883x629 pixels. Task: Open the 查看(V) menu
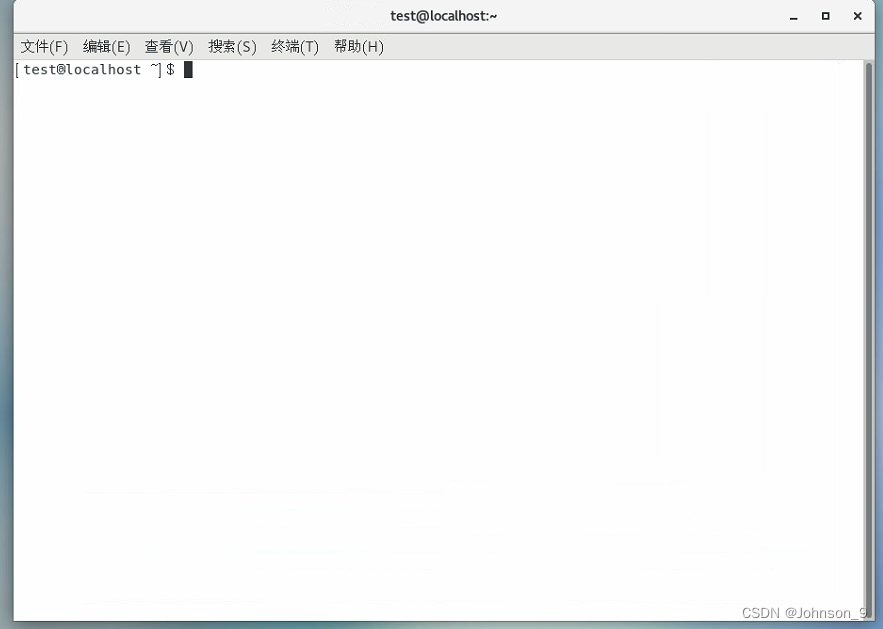(169, 46)
